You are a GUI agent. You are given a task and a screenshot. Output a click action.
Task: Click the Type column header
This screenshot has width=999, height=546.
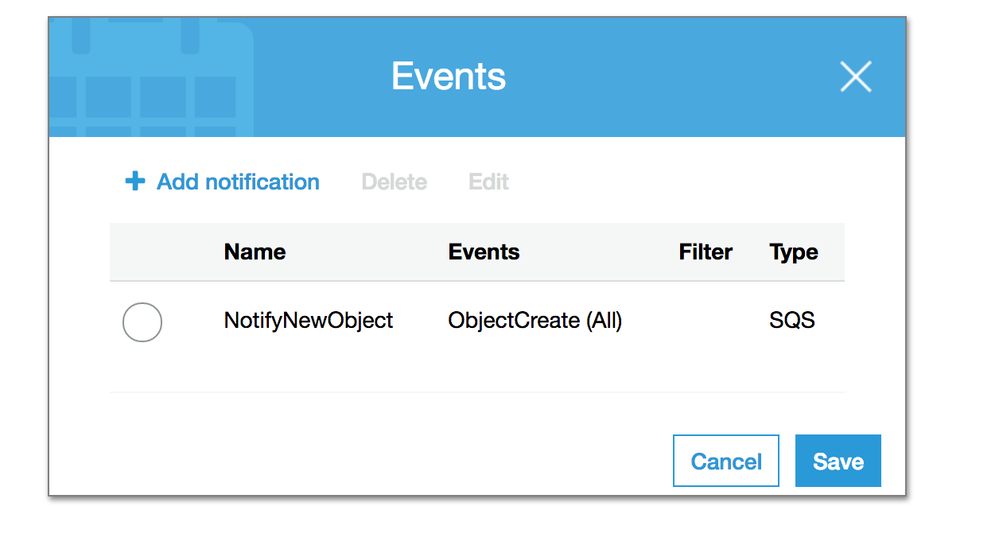pyautogui.click(x=794, y=252)
